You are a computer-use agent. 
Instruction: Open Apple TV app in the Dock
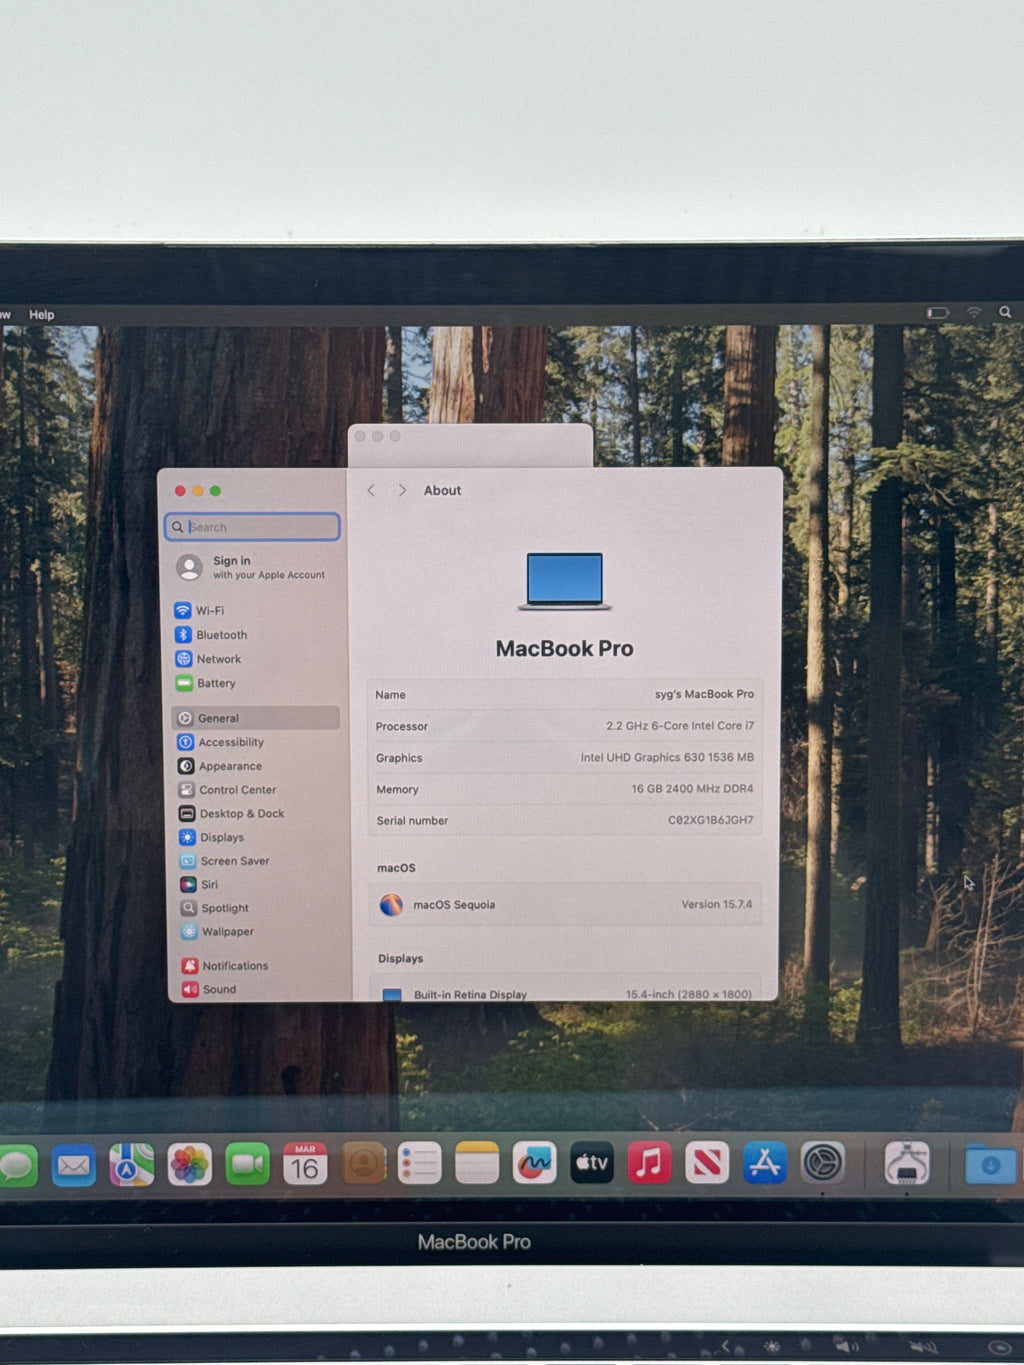(592, 1163)
